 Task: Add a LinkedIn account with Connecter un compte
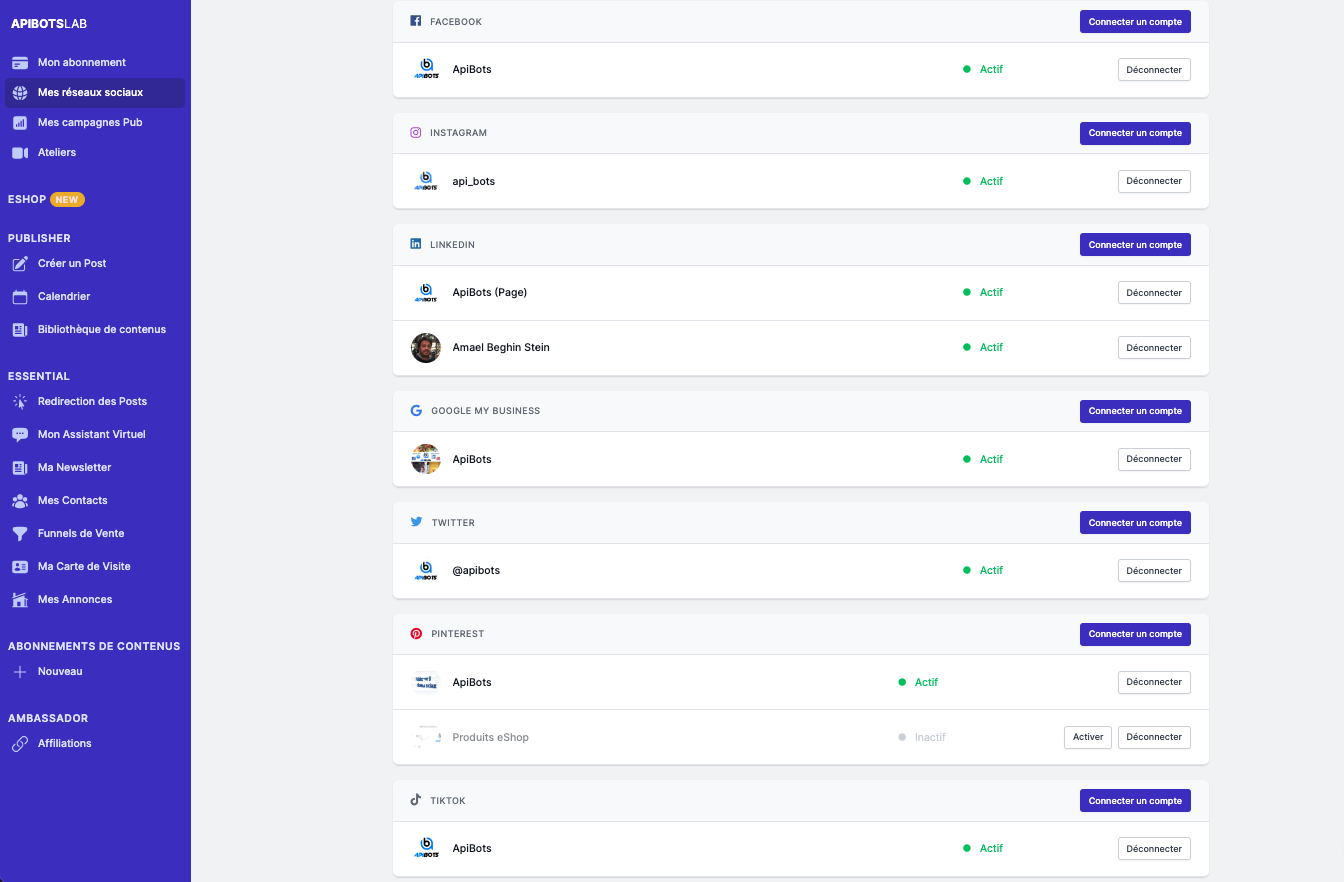click(1135, 245)
